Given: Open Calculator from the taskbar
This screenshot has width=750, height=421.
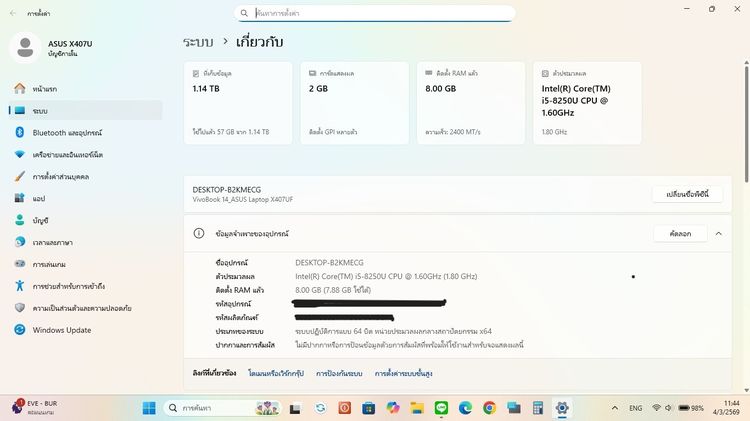Looking at the screenshot, I should pyautogui.click(x=538, y=408).
